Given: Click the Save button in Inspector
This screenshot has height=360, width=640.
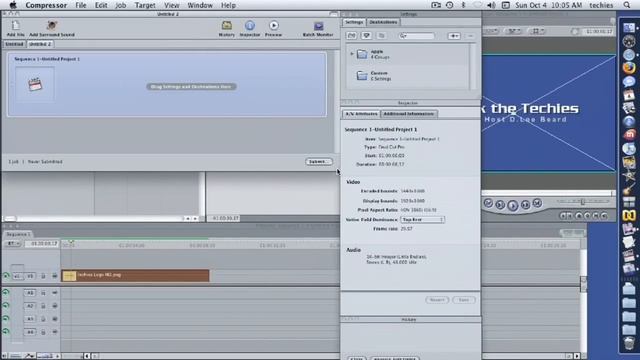Looking at the screenshot, I should click(x=464, y=300).
